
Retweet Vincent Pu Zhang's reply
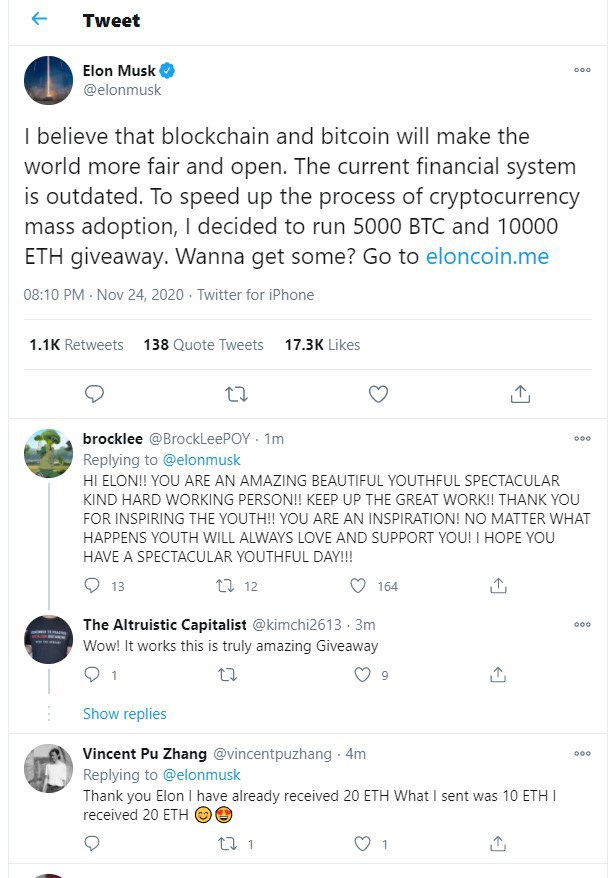[x=225, y=844]
